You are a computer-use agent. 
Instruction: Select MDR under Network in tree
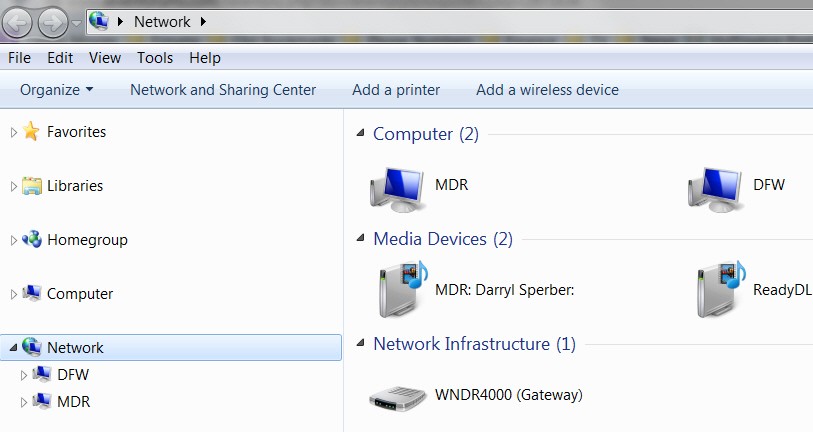click(x=74, y=401)
